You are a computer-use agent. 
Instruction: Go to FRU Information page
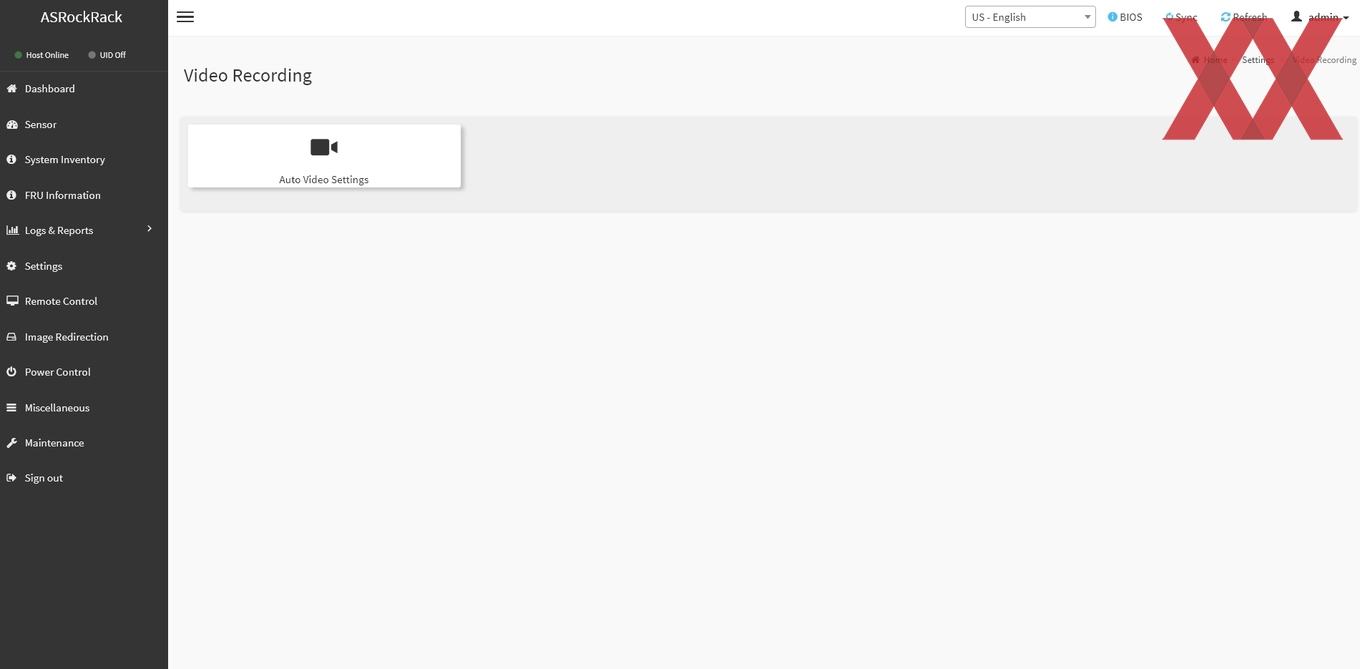[62, 195]
